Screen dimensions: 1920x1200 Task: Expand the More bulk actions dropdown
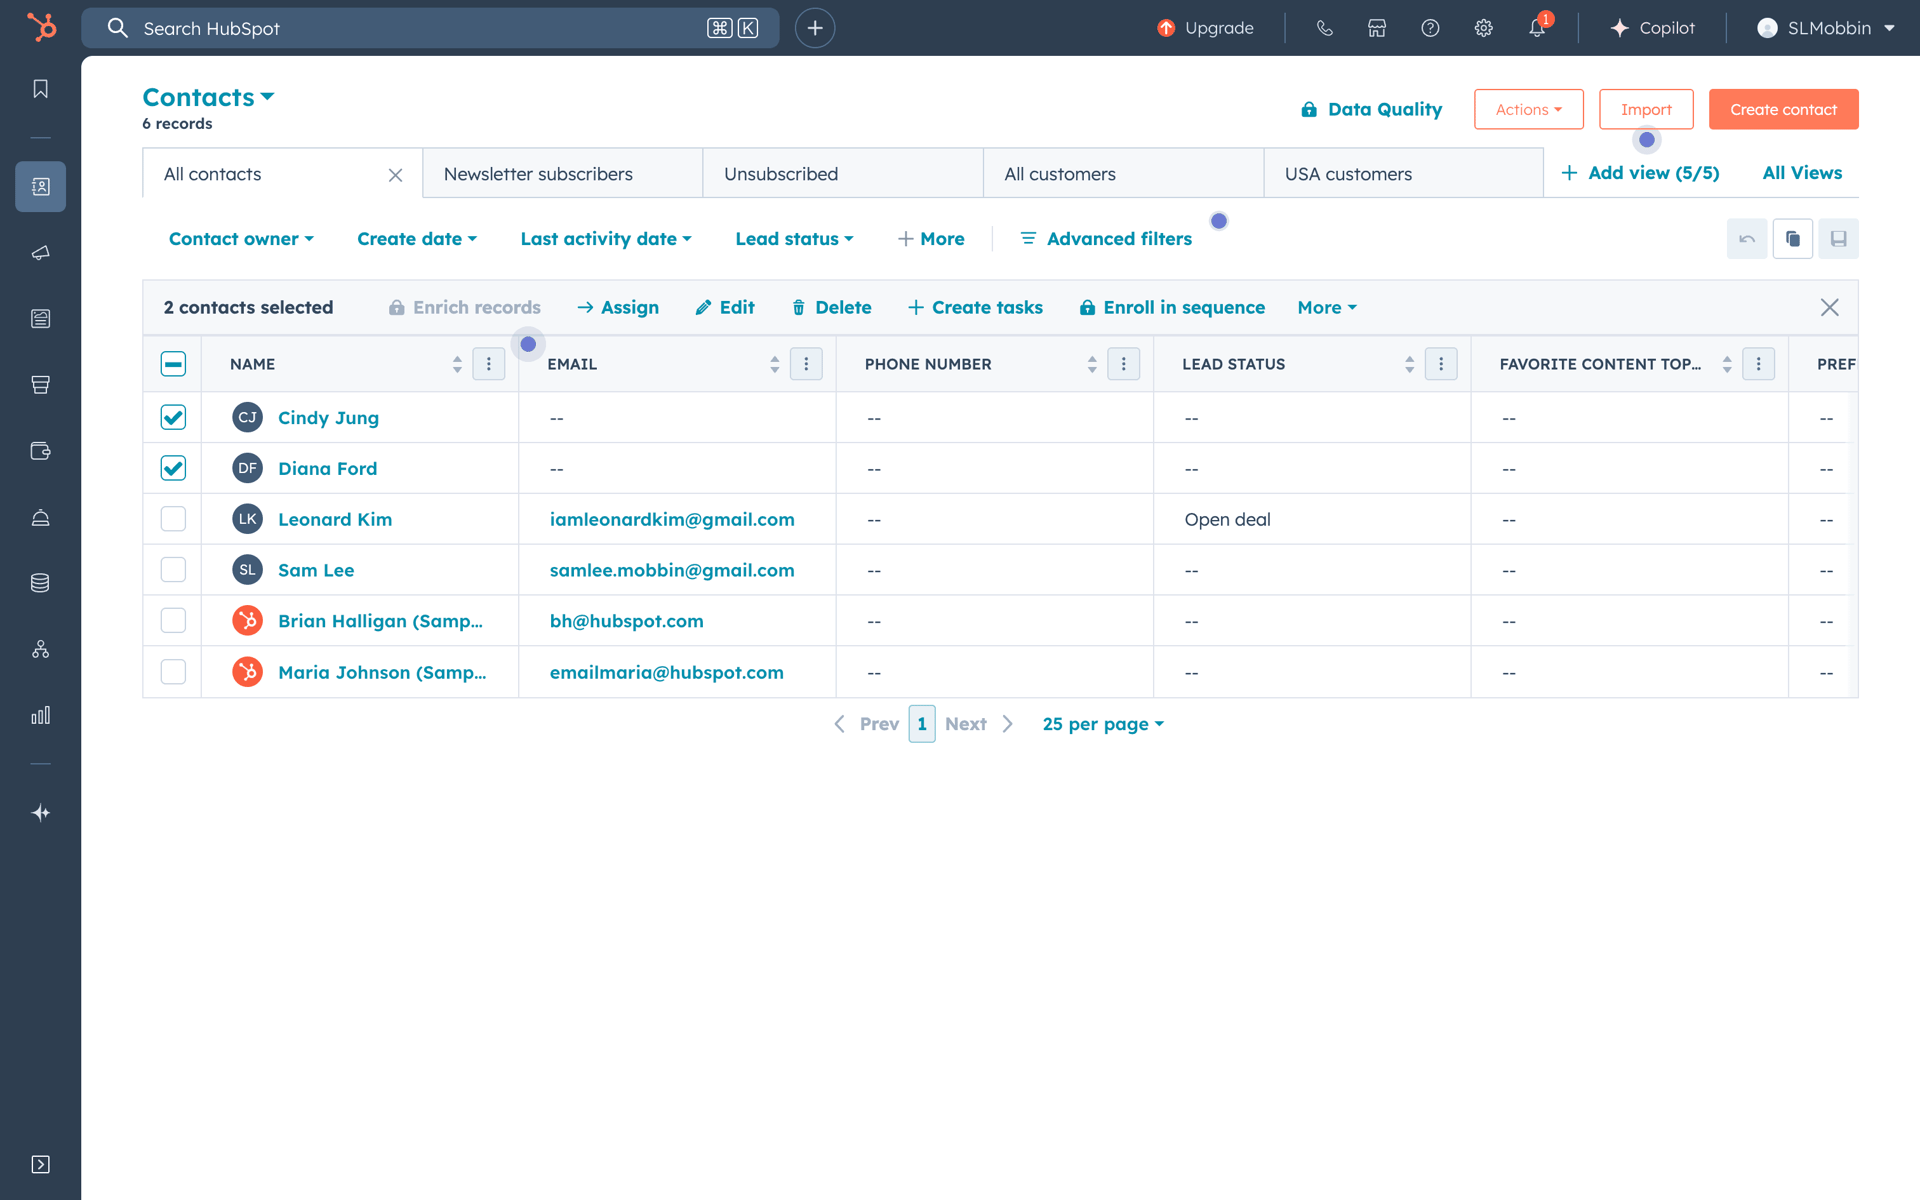(1327, 308)
